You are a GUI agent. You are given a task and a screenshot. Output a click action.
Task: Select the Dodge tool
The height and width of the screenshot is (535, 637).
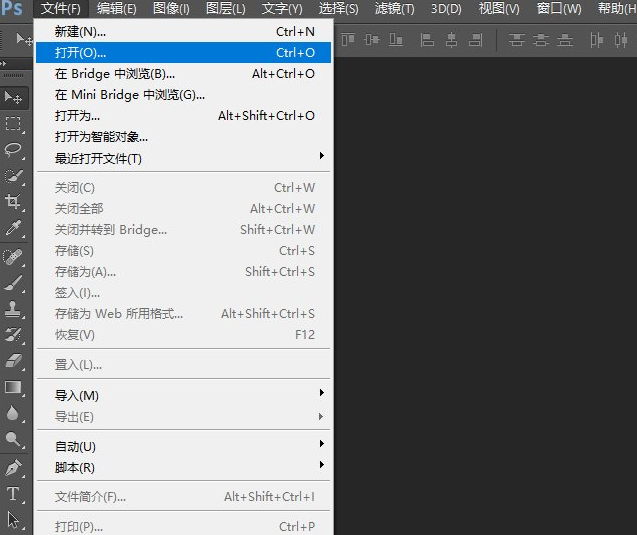click(13, 439)
